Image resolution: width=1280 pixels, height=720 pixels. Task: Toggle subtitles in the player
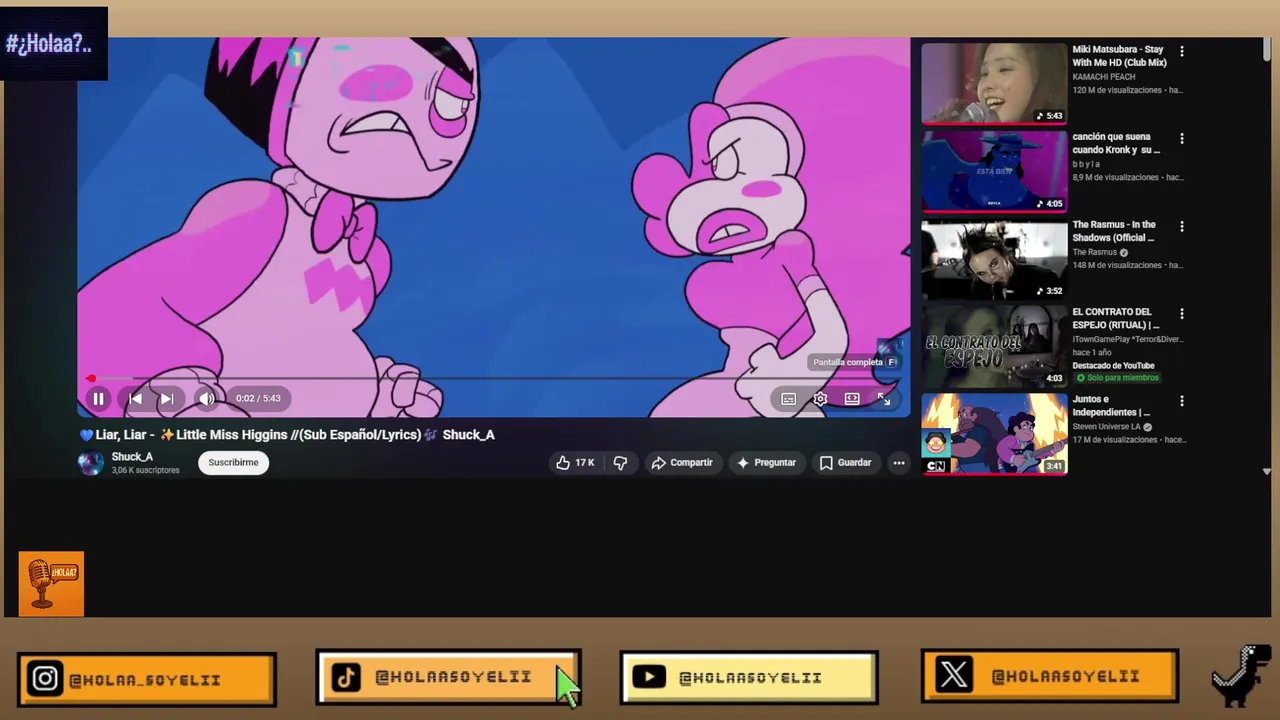pos(788,399)
